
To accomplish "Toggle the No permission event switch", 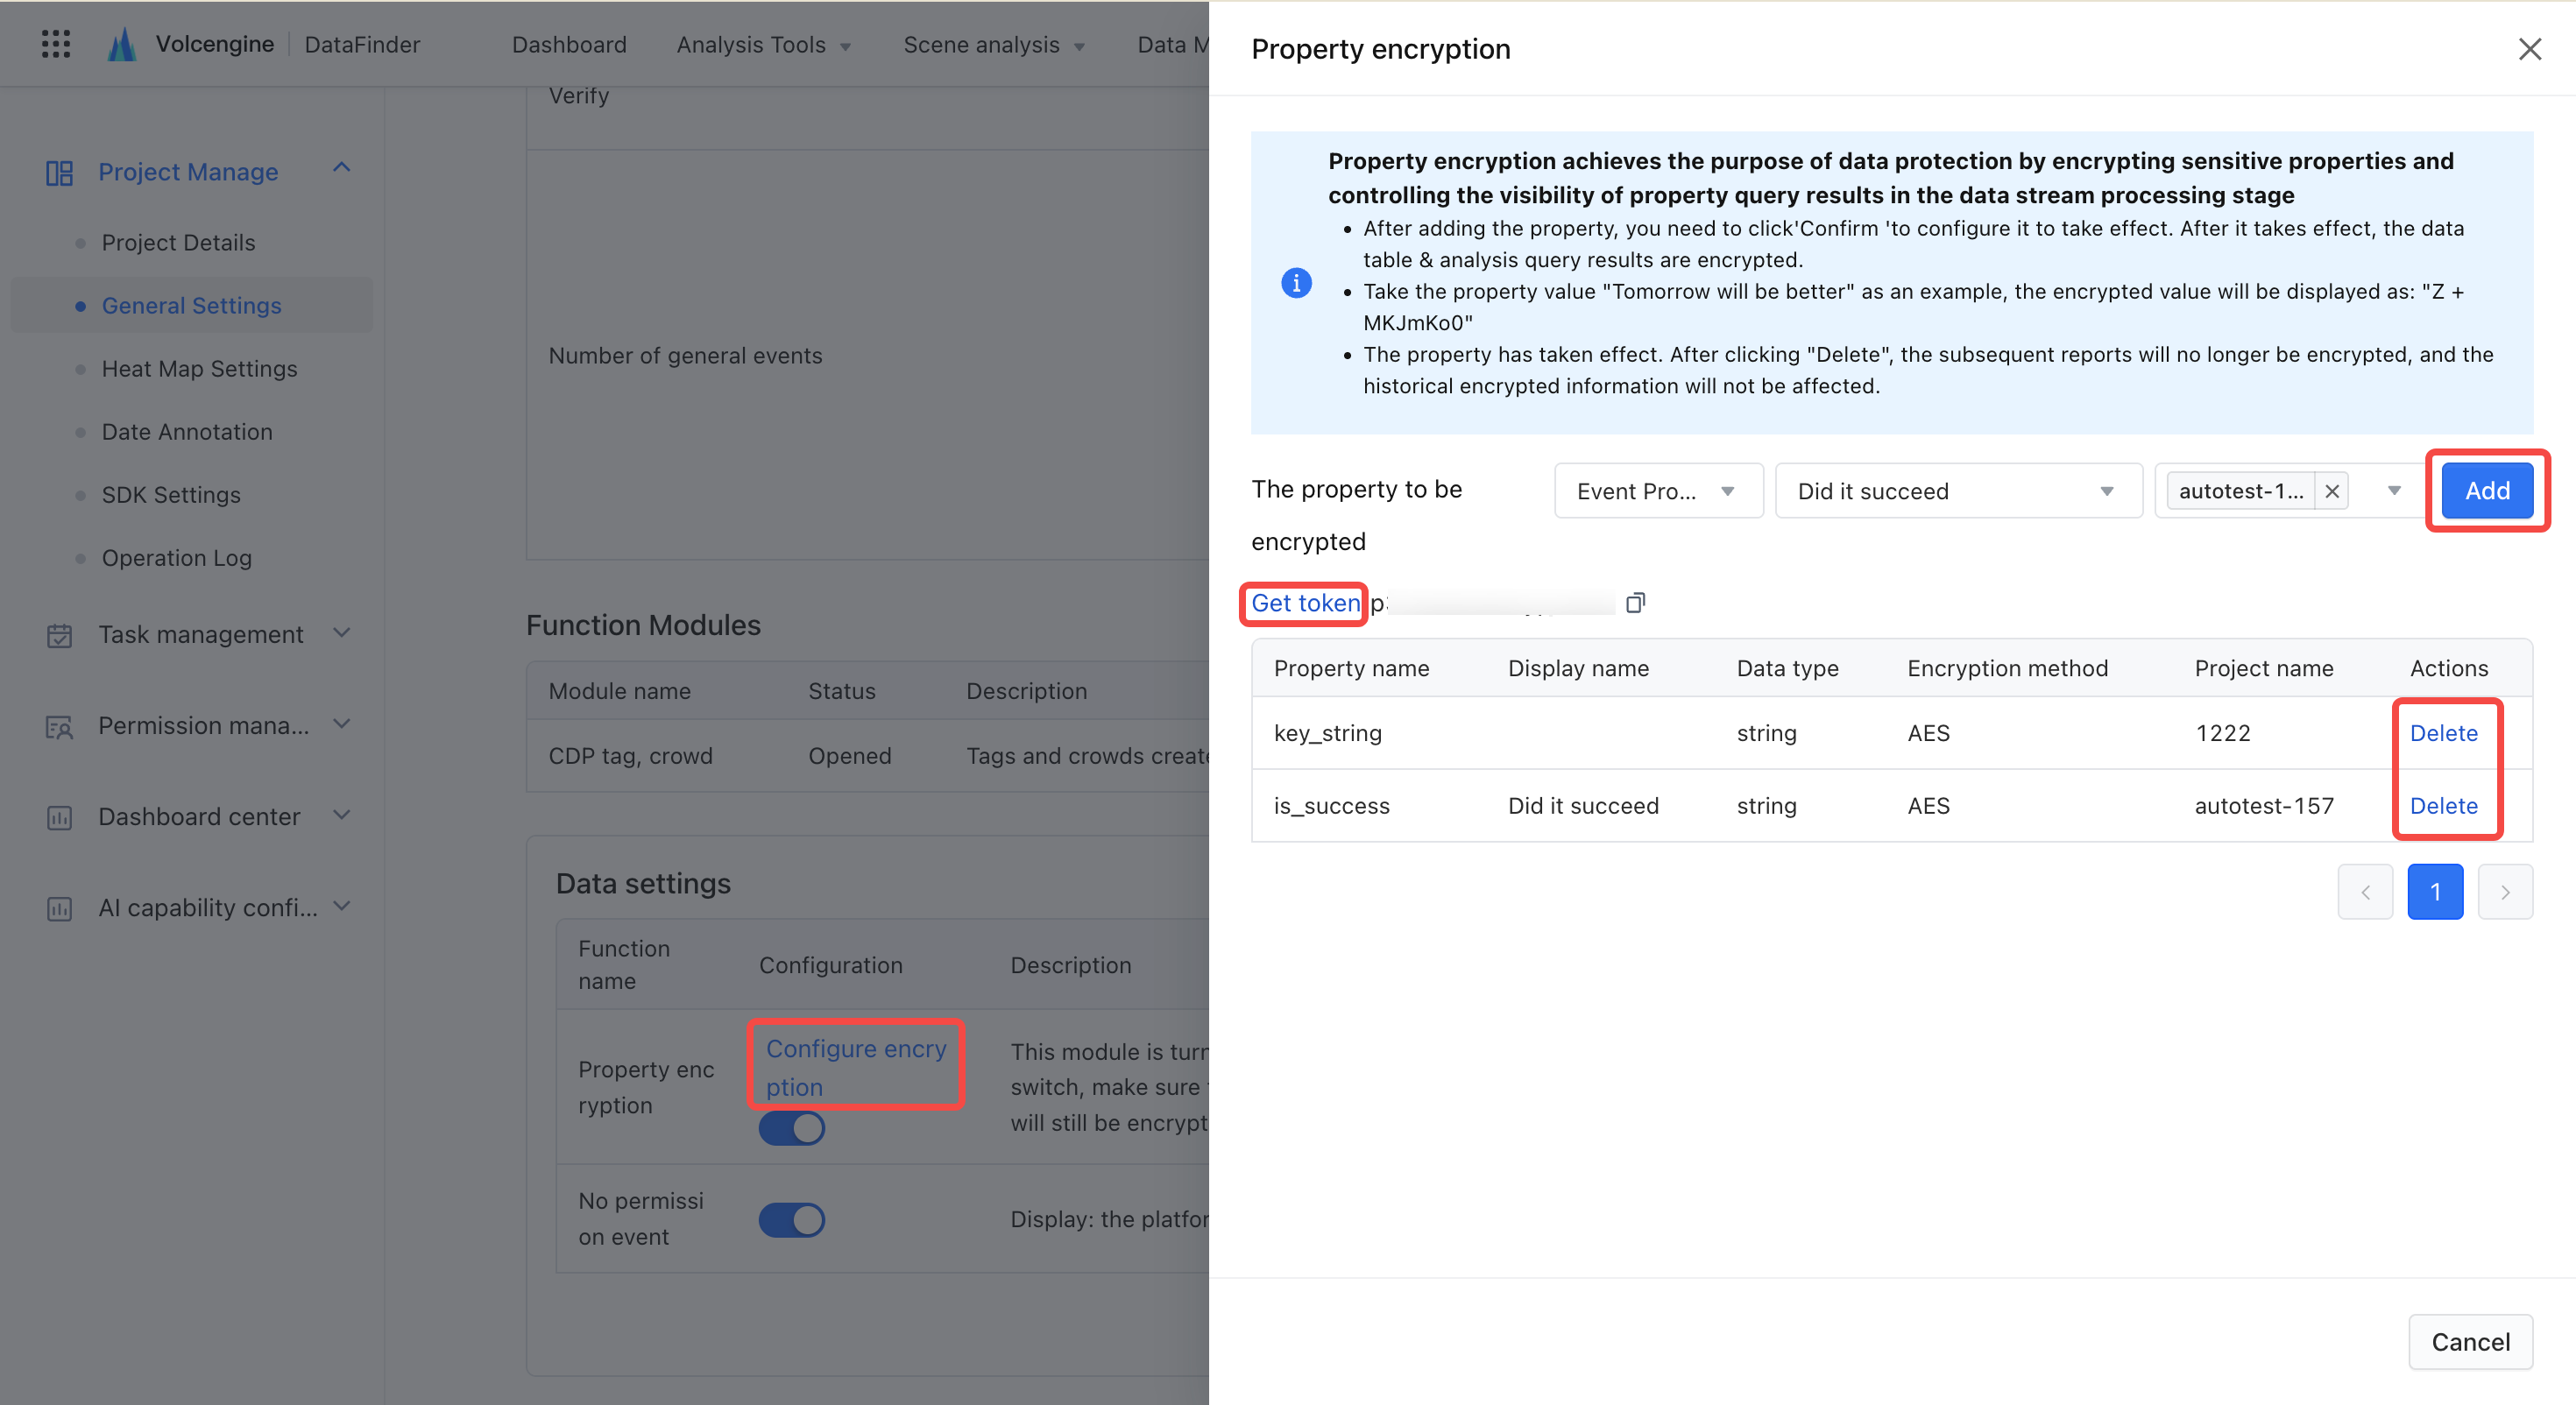I will (791, 1220).
